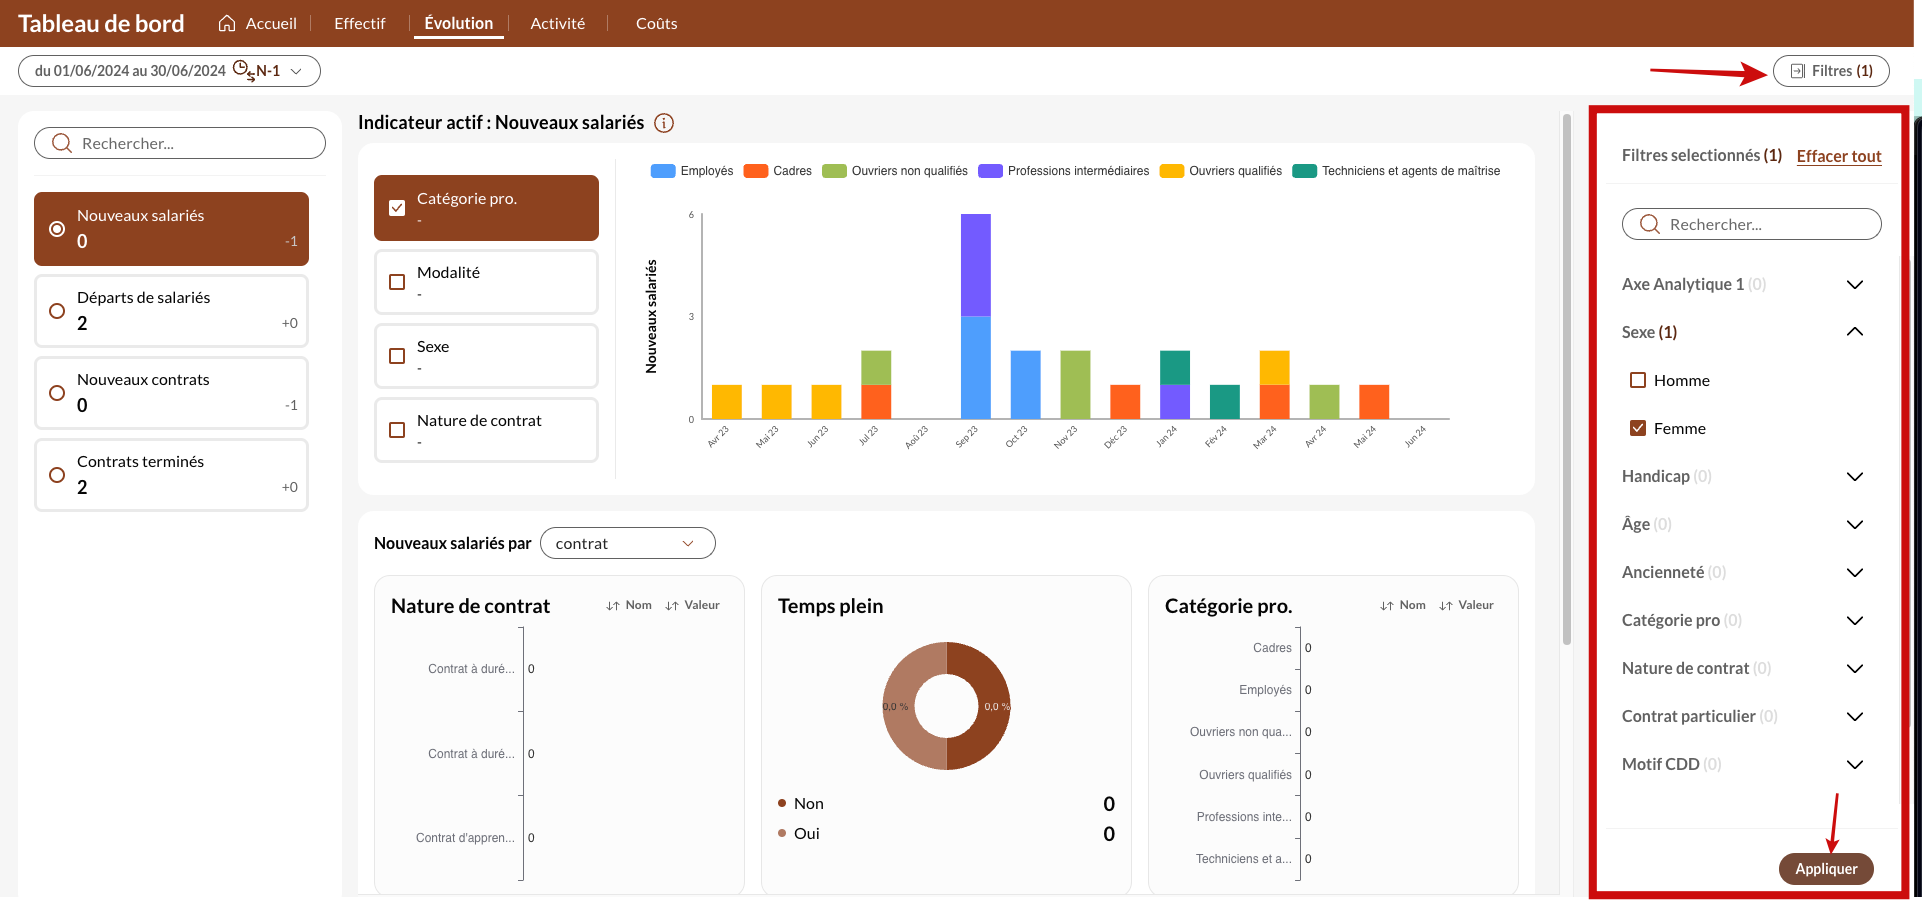Viewport: 1922px width, 900px height.
Task: Sort Nature de contrat by Nom
Action: coord(629,605)
